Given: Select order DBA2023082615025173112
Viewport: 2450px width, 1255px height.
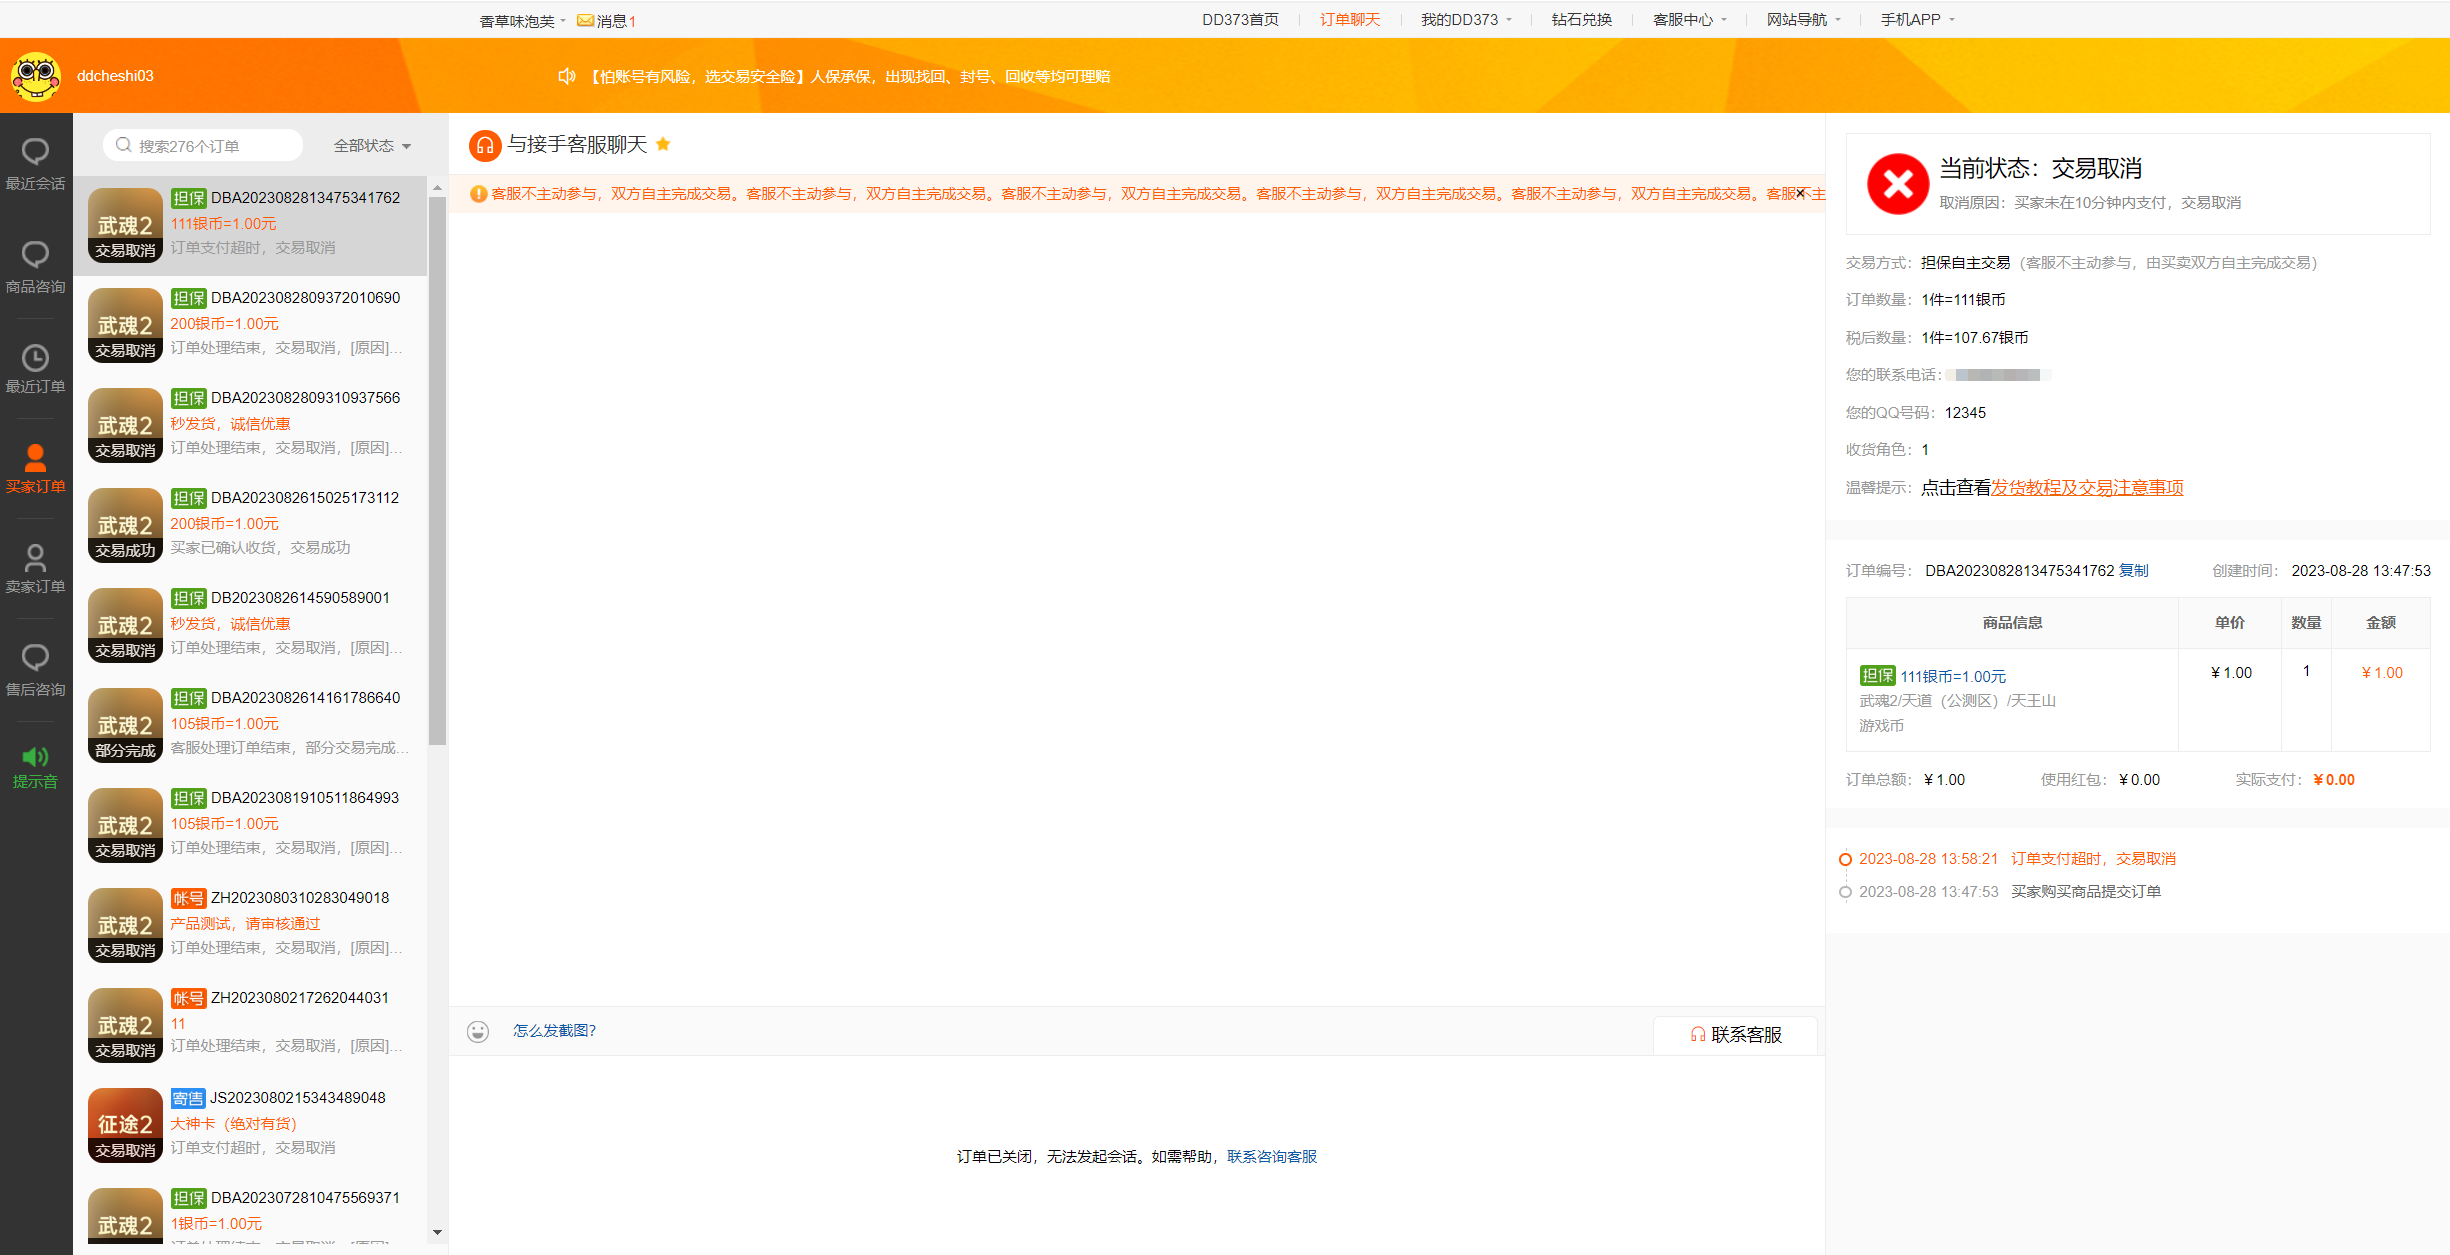Looking at the screenshot, I should [x=250, y=525].
